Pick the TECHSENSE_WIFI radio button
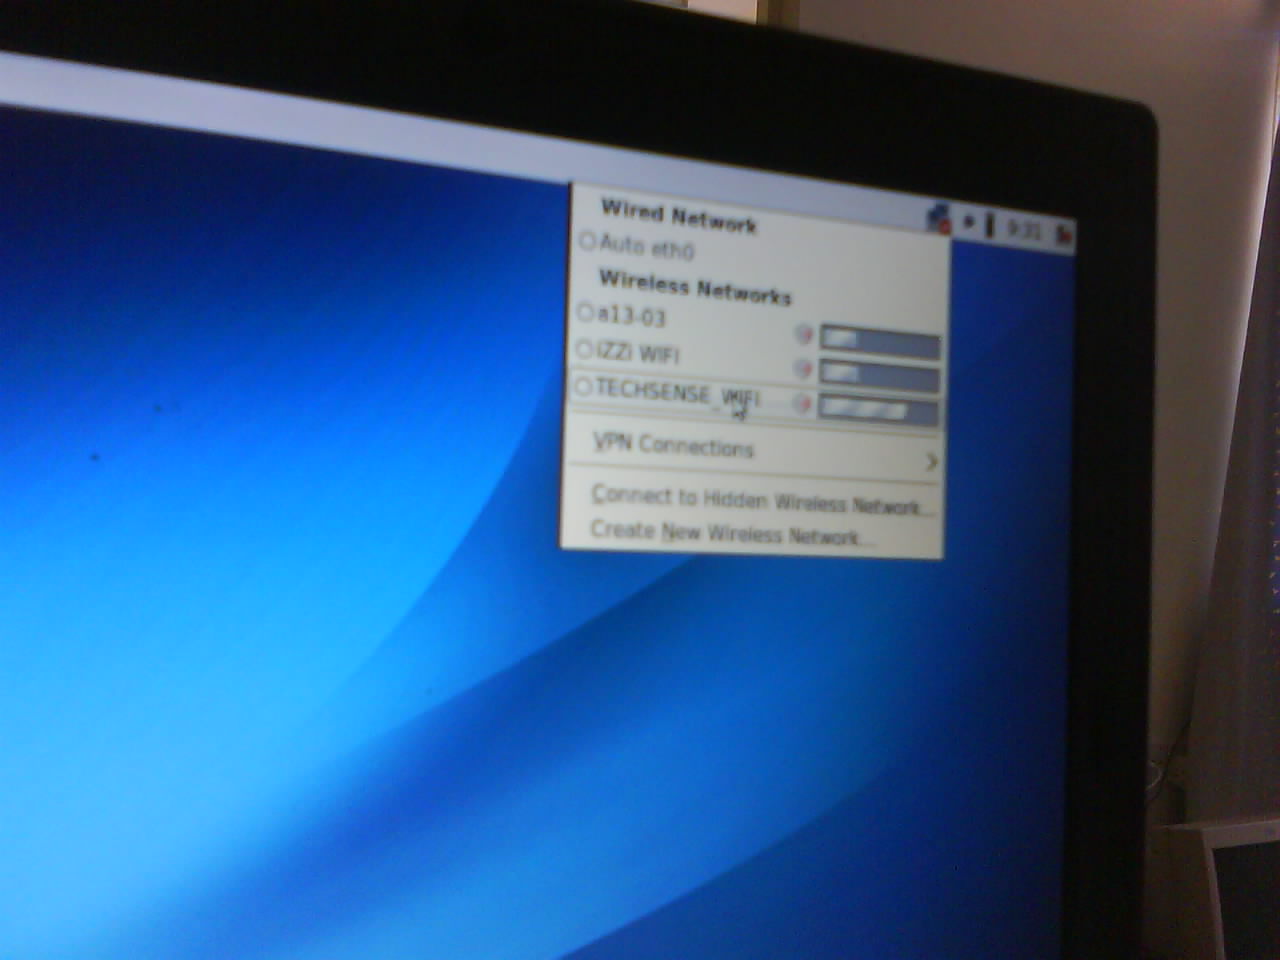The image size is (1280, 960). [x=583, y=386]
